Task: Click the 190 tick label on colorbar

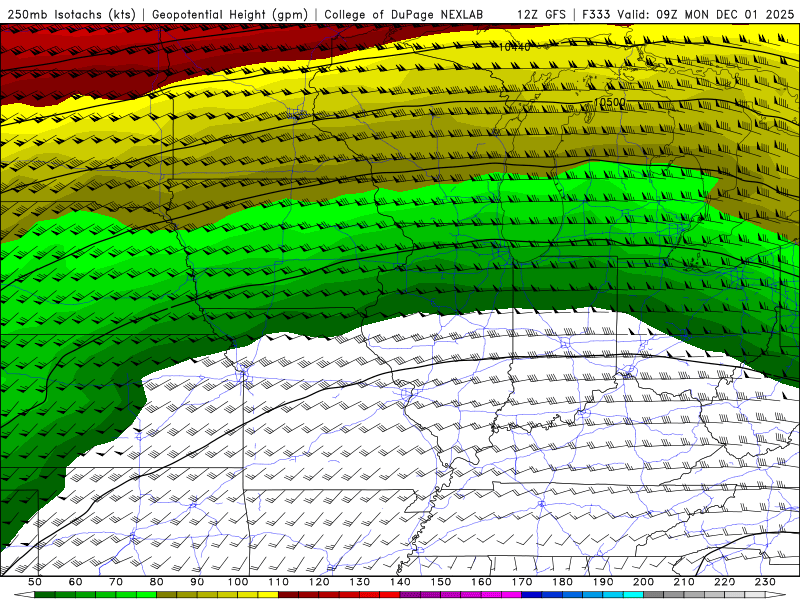Action: click(603, 582)
